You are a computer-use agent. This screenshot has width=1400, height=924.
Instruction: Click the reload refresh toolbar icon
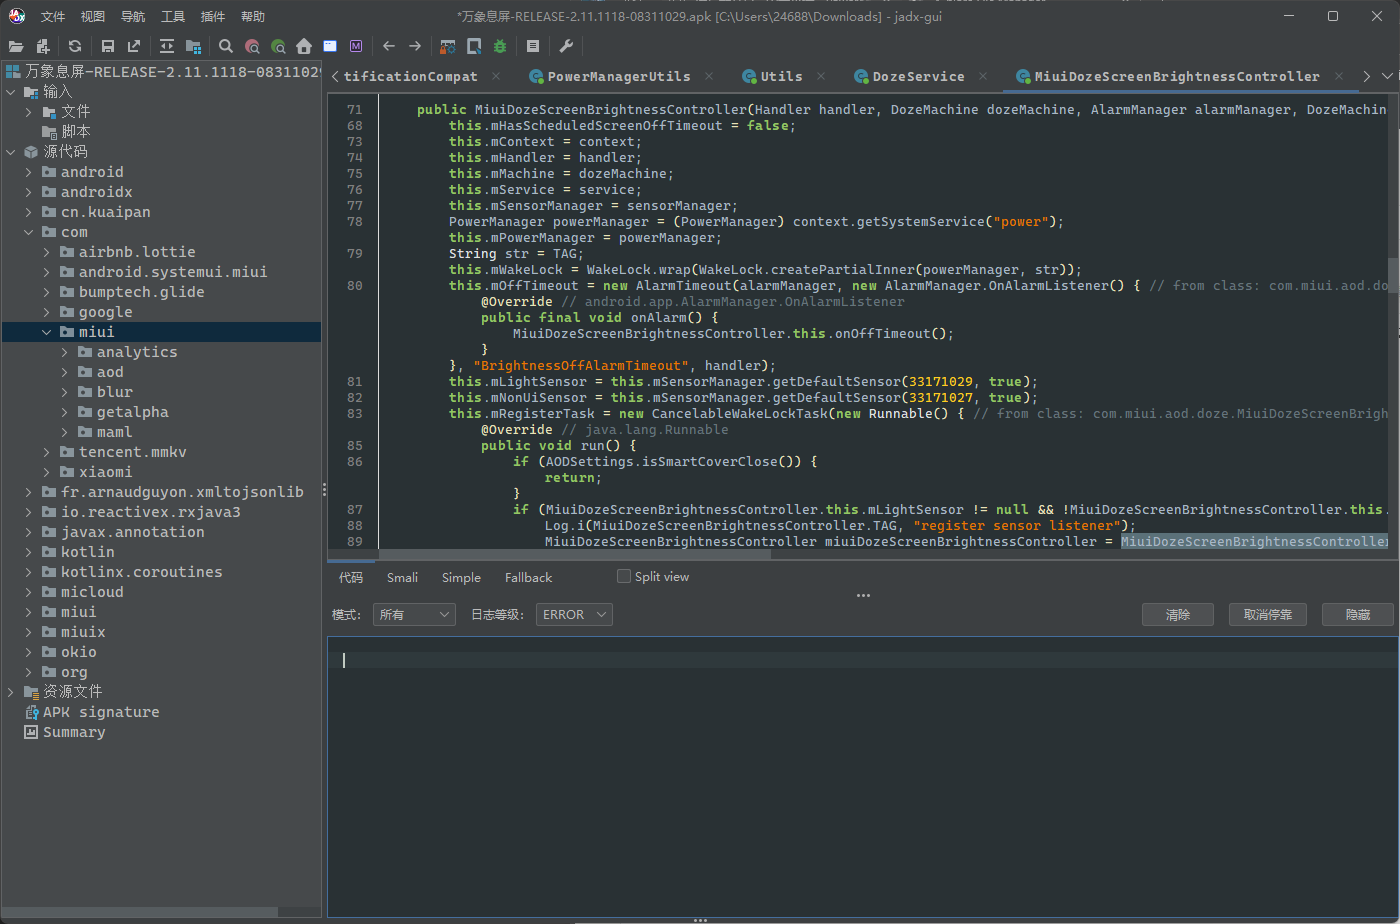(x=75, y=46)
